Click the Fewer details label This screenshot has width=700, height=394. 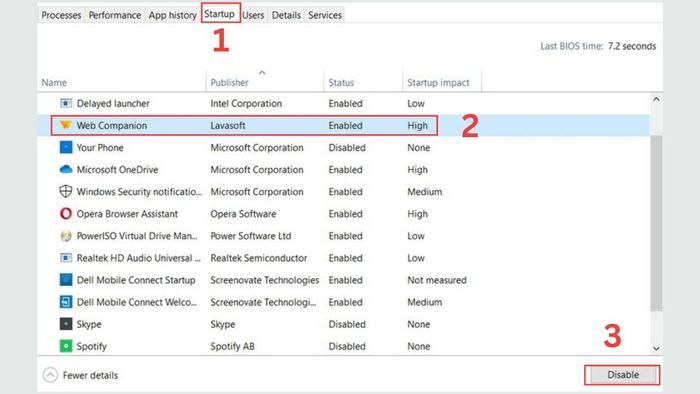pos(90,375)
